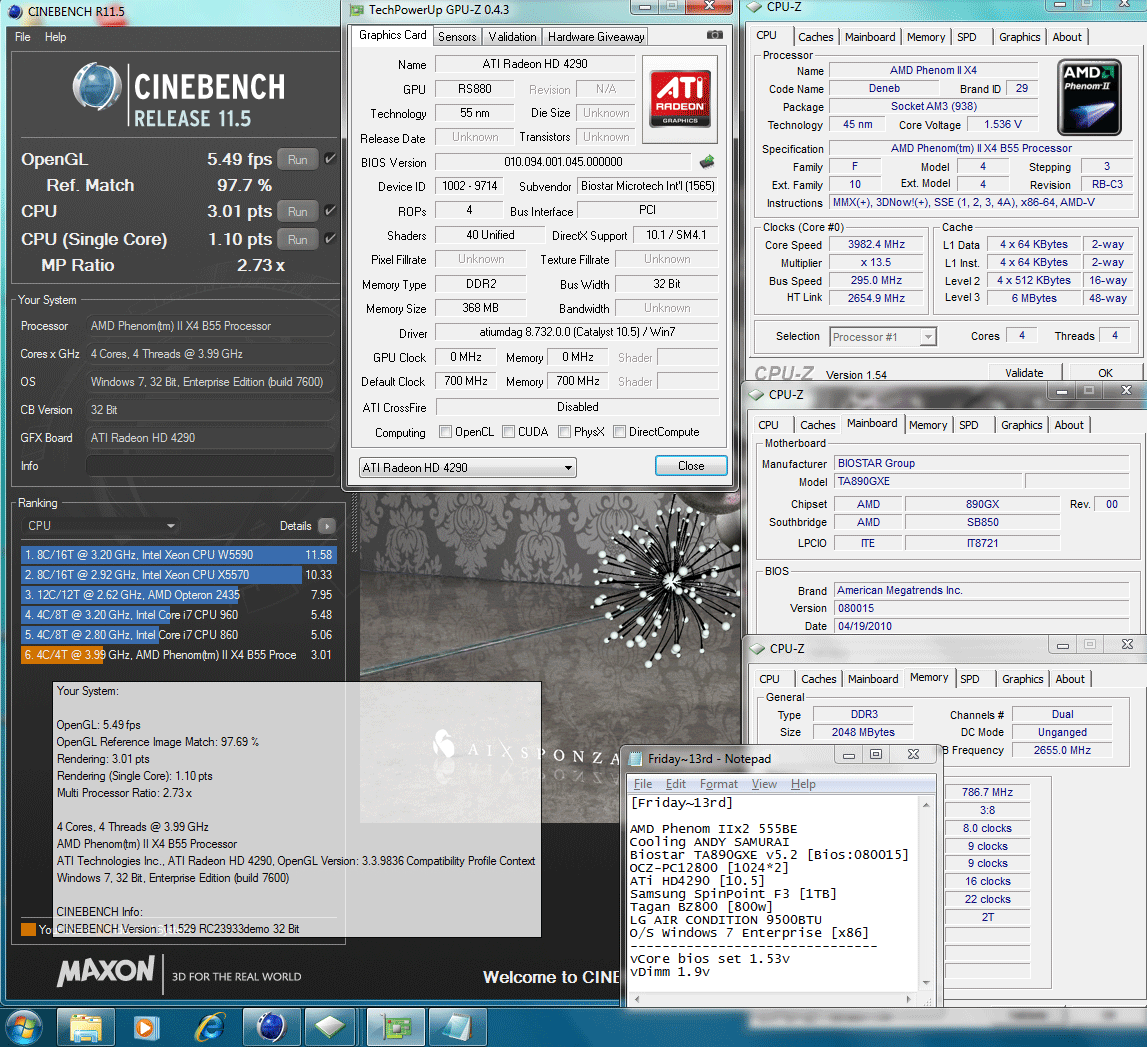The height and width of the screenshot is (1047, 1147).
Task: Click the CINEBENCH Release 11.5 logo sphere
Action: [97, 87]
